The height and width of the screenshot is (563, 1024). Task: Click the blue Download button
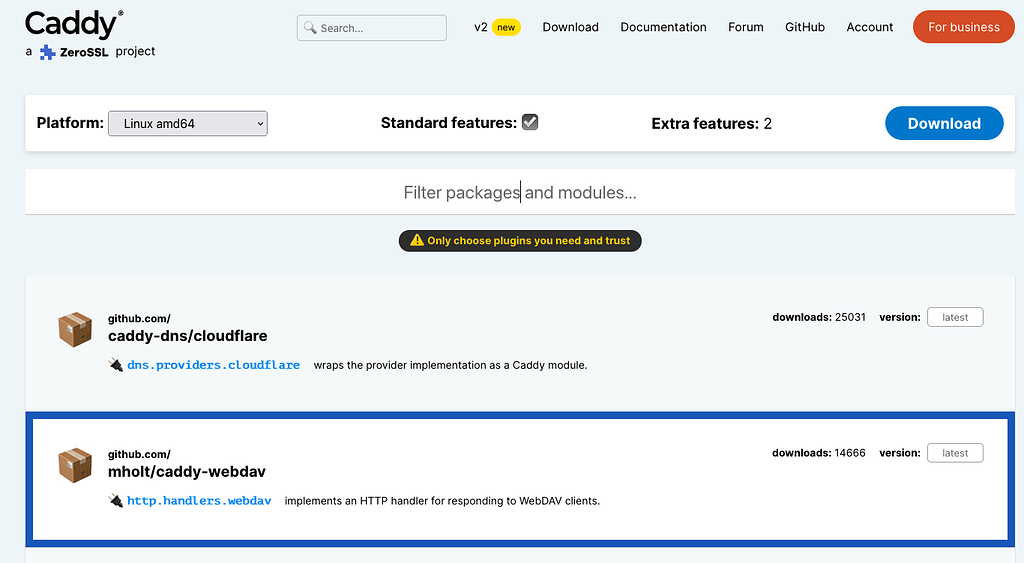[x=944, y=123]
